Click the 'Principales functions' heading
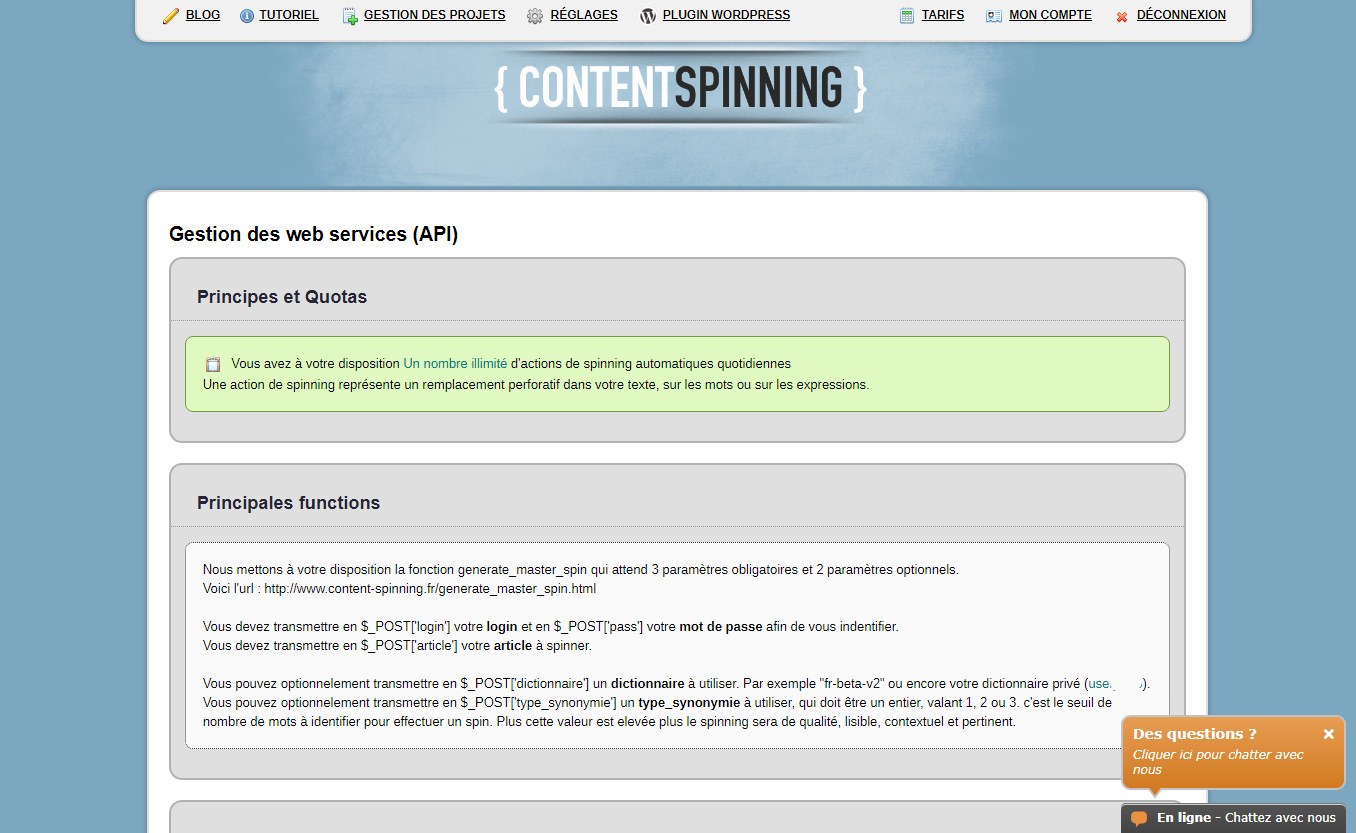Screen dimensions: 1356x833 288,503
